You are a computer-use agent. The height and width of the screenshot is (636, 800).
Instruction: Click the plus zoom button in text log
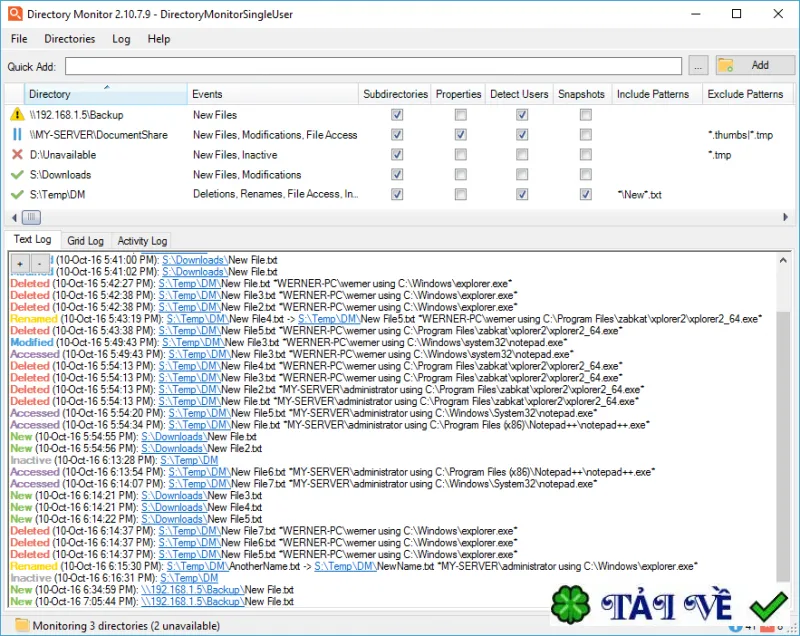click(x=20, y=264)
